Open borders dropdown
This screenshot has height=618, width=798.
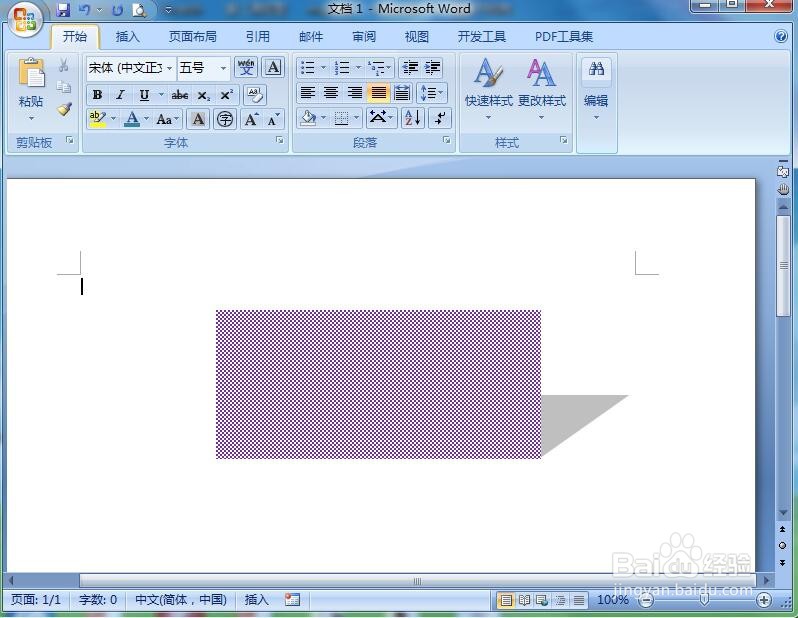[356, 119]
